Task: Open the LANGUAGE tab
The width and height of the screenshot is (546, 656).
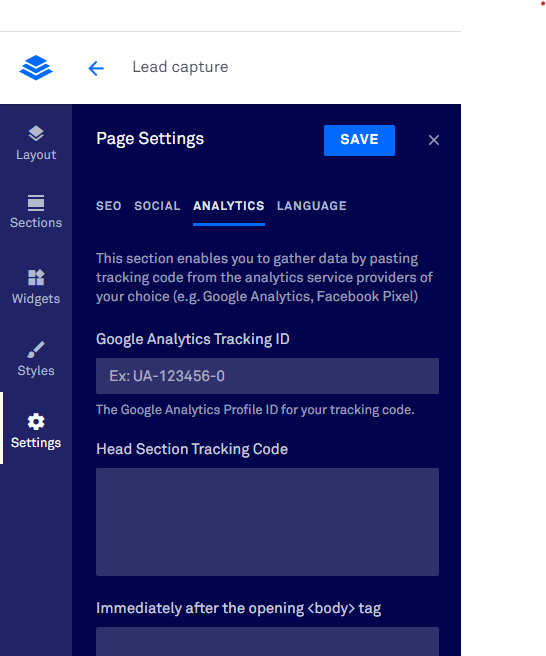Action: tap(312, 206)
